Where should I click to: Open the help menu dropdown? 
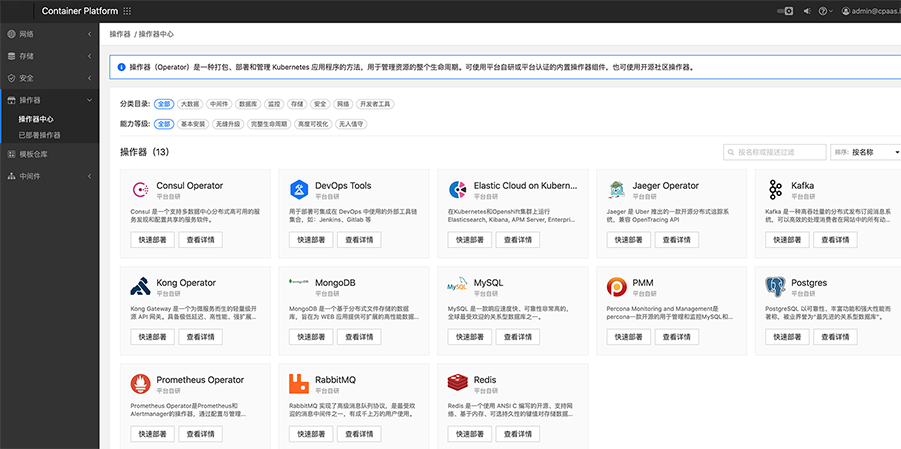[827, 11]
